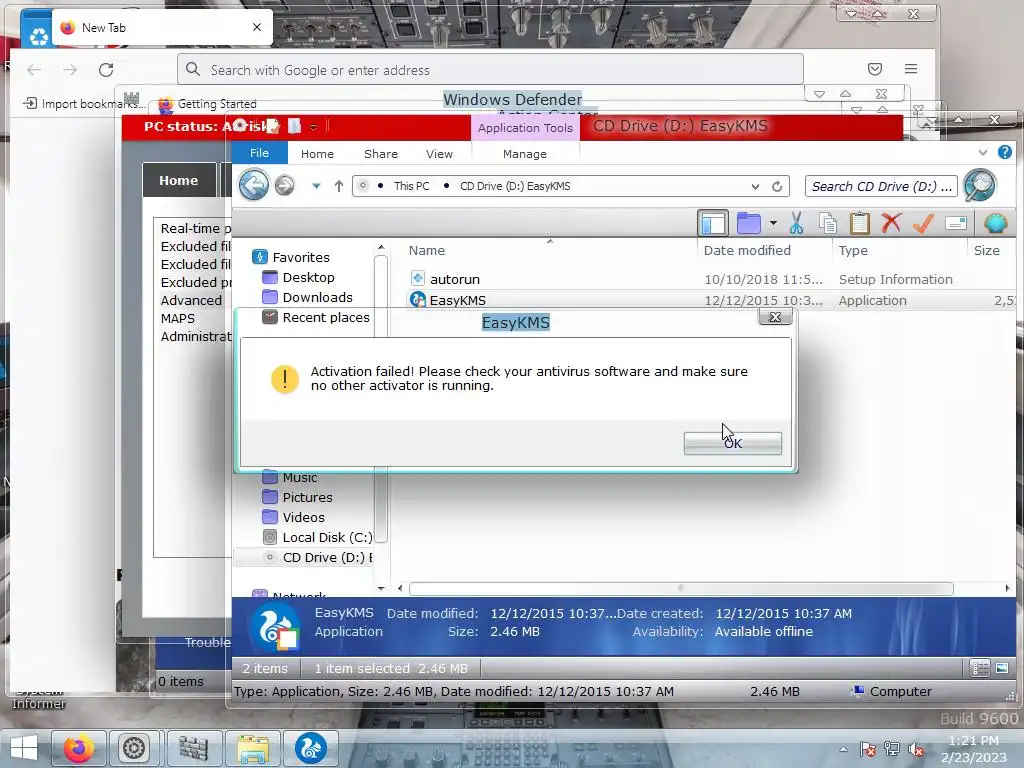1024x768 pixels.
Task: Click the Rename card icon in the toolbar
Action: [x=955, y=223]
